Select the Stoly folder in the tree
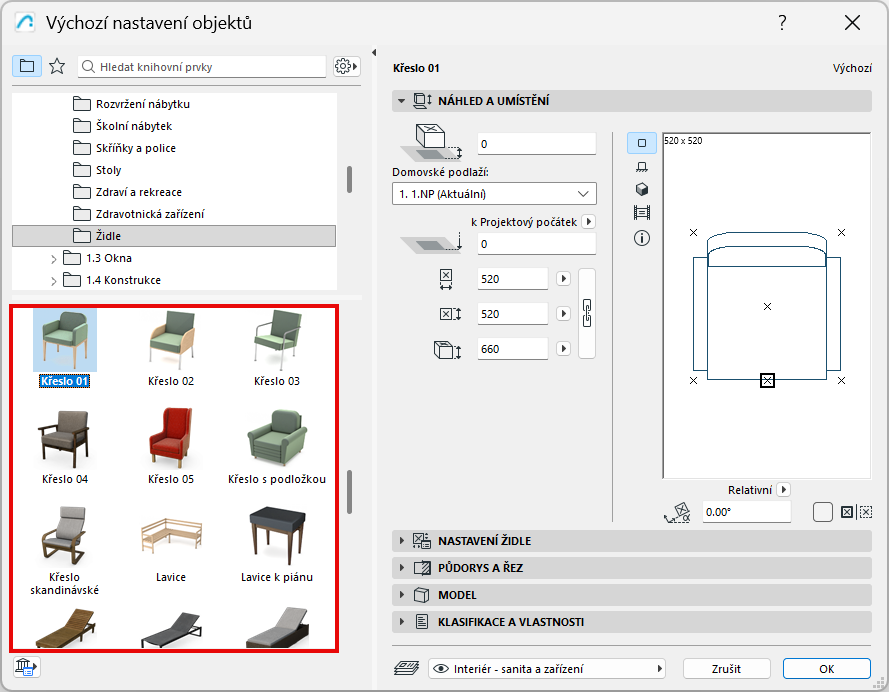889x692 pixels. pyautogui.click(x=109, y=170)
